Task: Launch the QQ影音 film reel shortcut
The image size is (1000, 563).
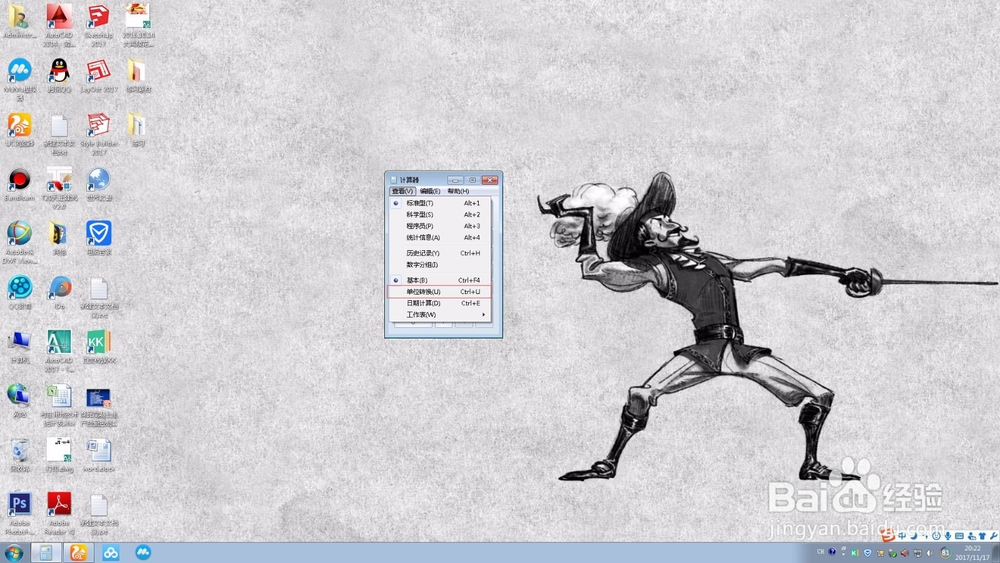Action: [x=19, y=292]
